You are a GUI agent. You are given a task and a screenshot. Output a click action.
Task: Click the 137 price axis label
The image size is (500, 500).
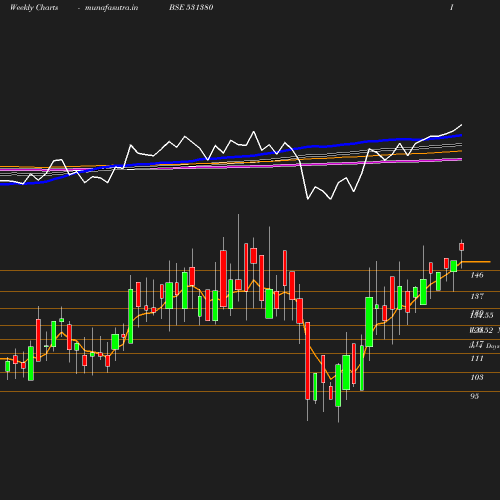477,296
